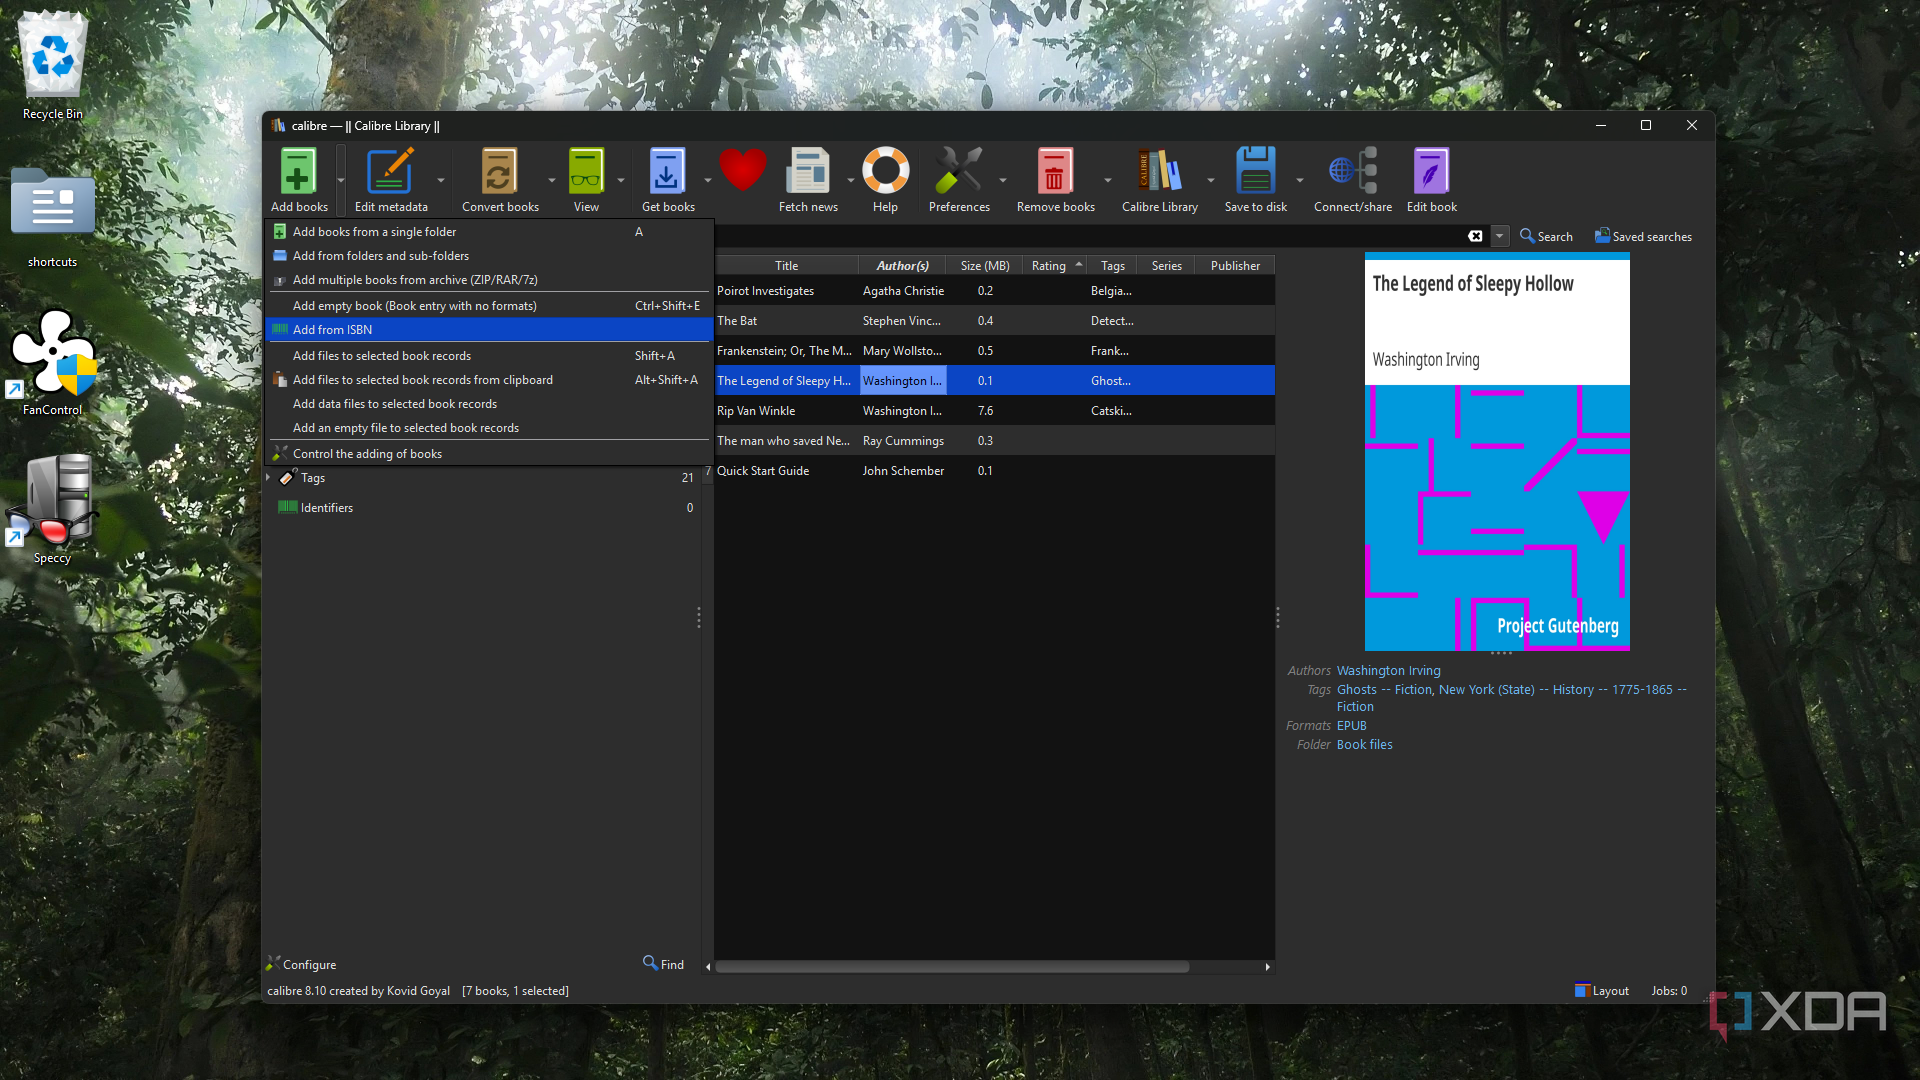Choose Add from ISBN menu entry
This screenshot has height=1080, width=1920.
[x=489, y=330]
